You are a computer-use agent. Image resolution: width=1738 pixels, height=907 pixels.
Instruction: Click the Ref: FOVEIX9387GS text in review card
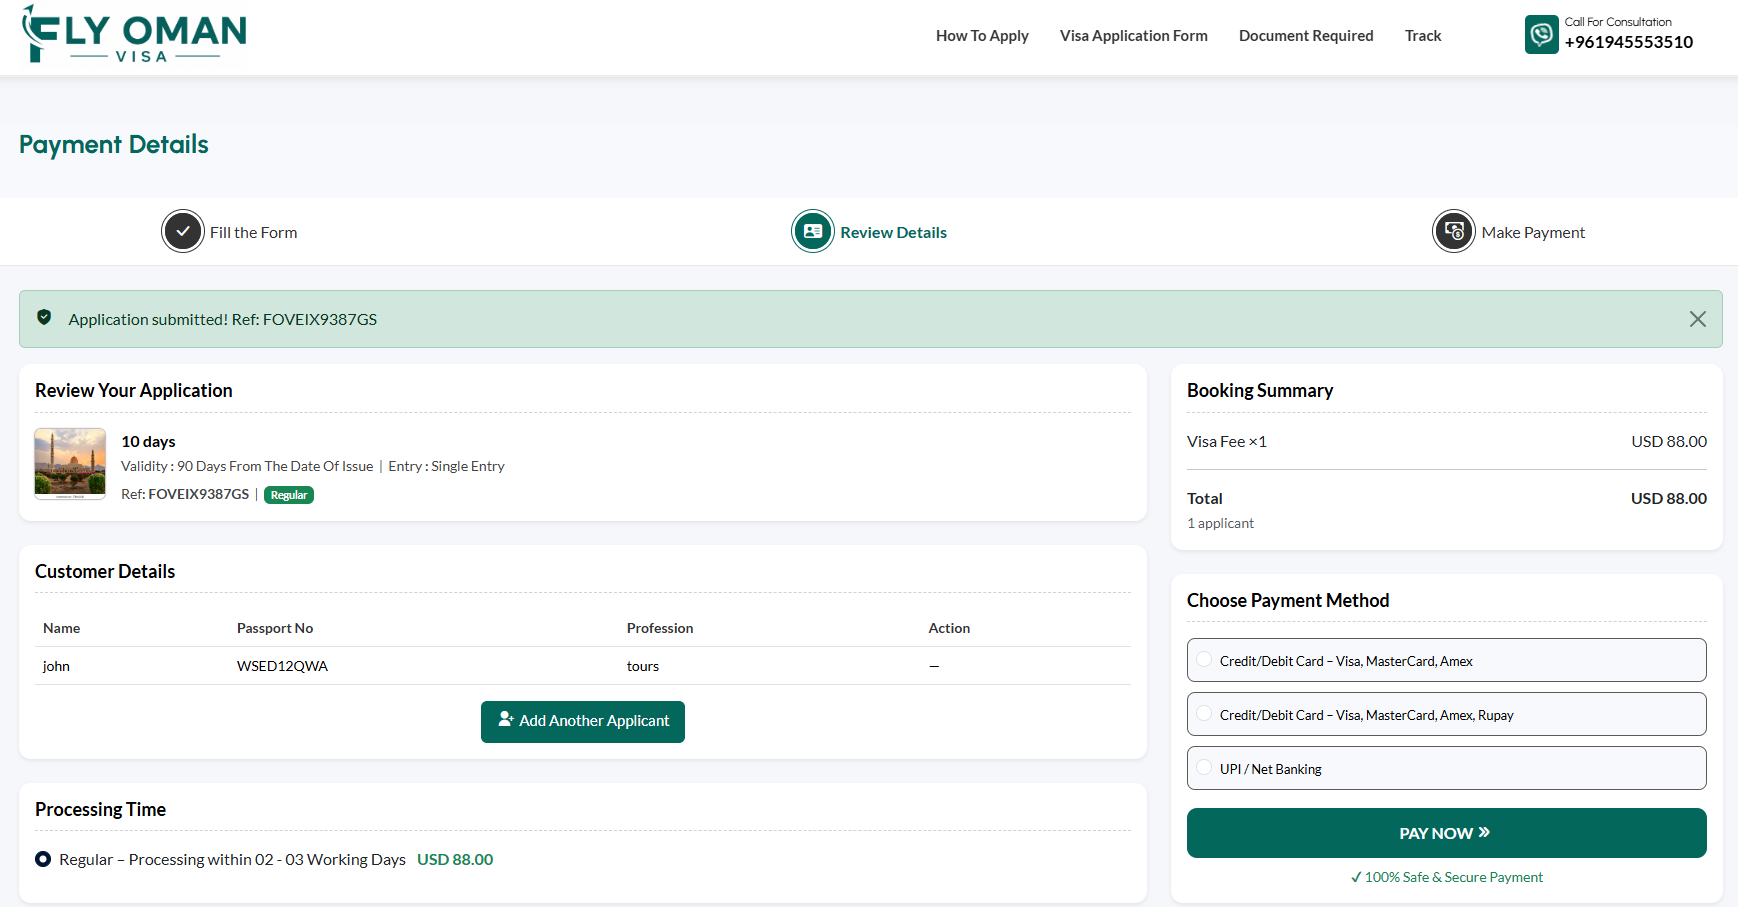click(x=185, y=494)
